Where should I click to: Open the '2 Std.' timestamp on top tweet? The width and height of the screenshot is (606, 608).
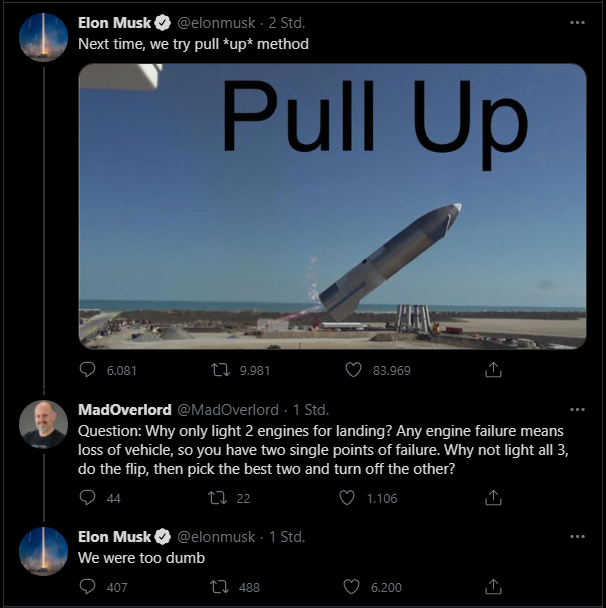click(287, 22)
